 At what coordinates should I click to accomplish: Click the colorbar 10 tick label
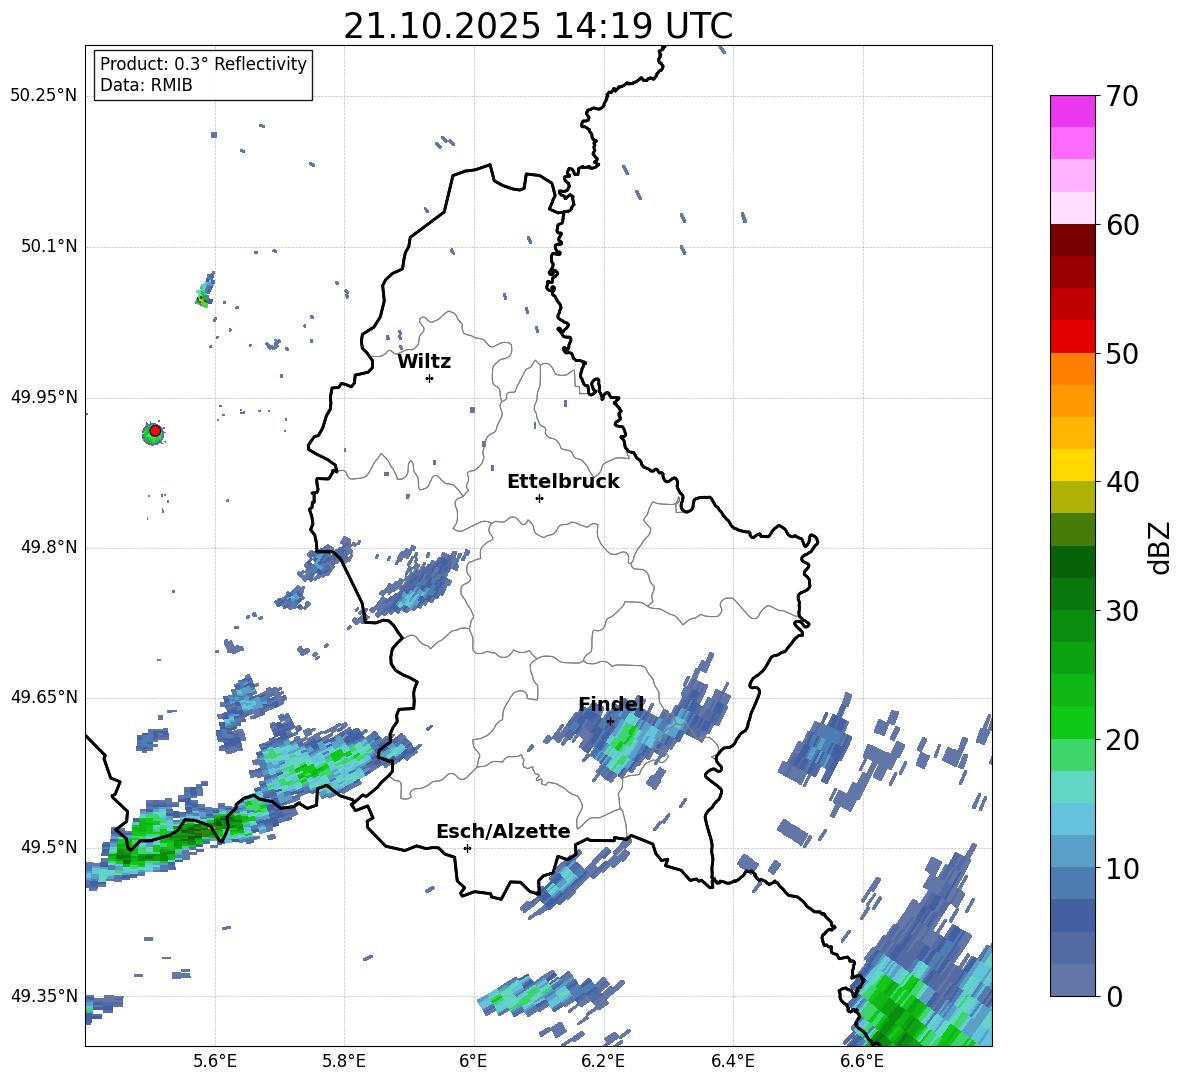[1122, 869]
